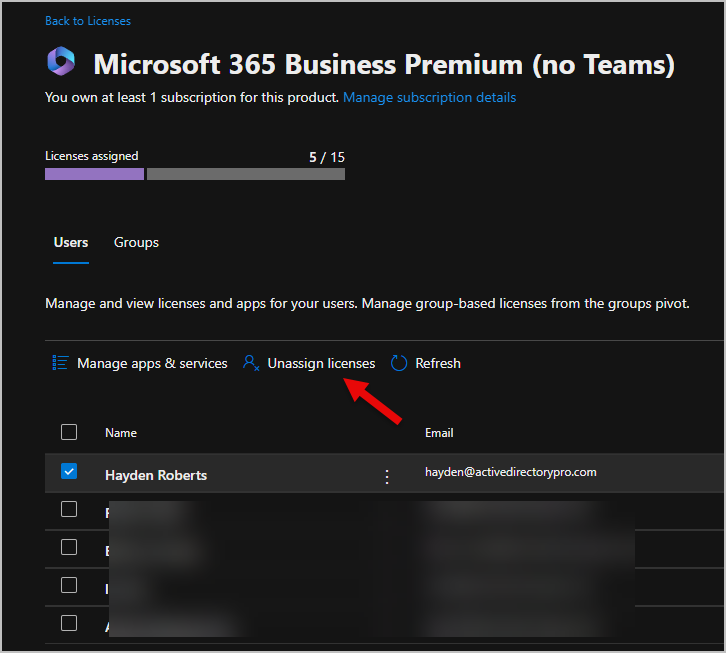Tick the checkbox in the last user row
Image resolution: width=726 pixels, height=653 pixels.
click(69, 623)
